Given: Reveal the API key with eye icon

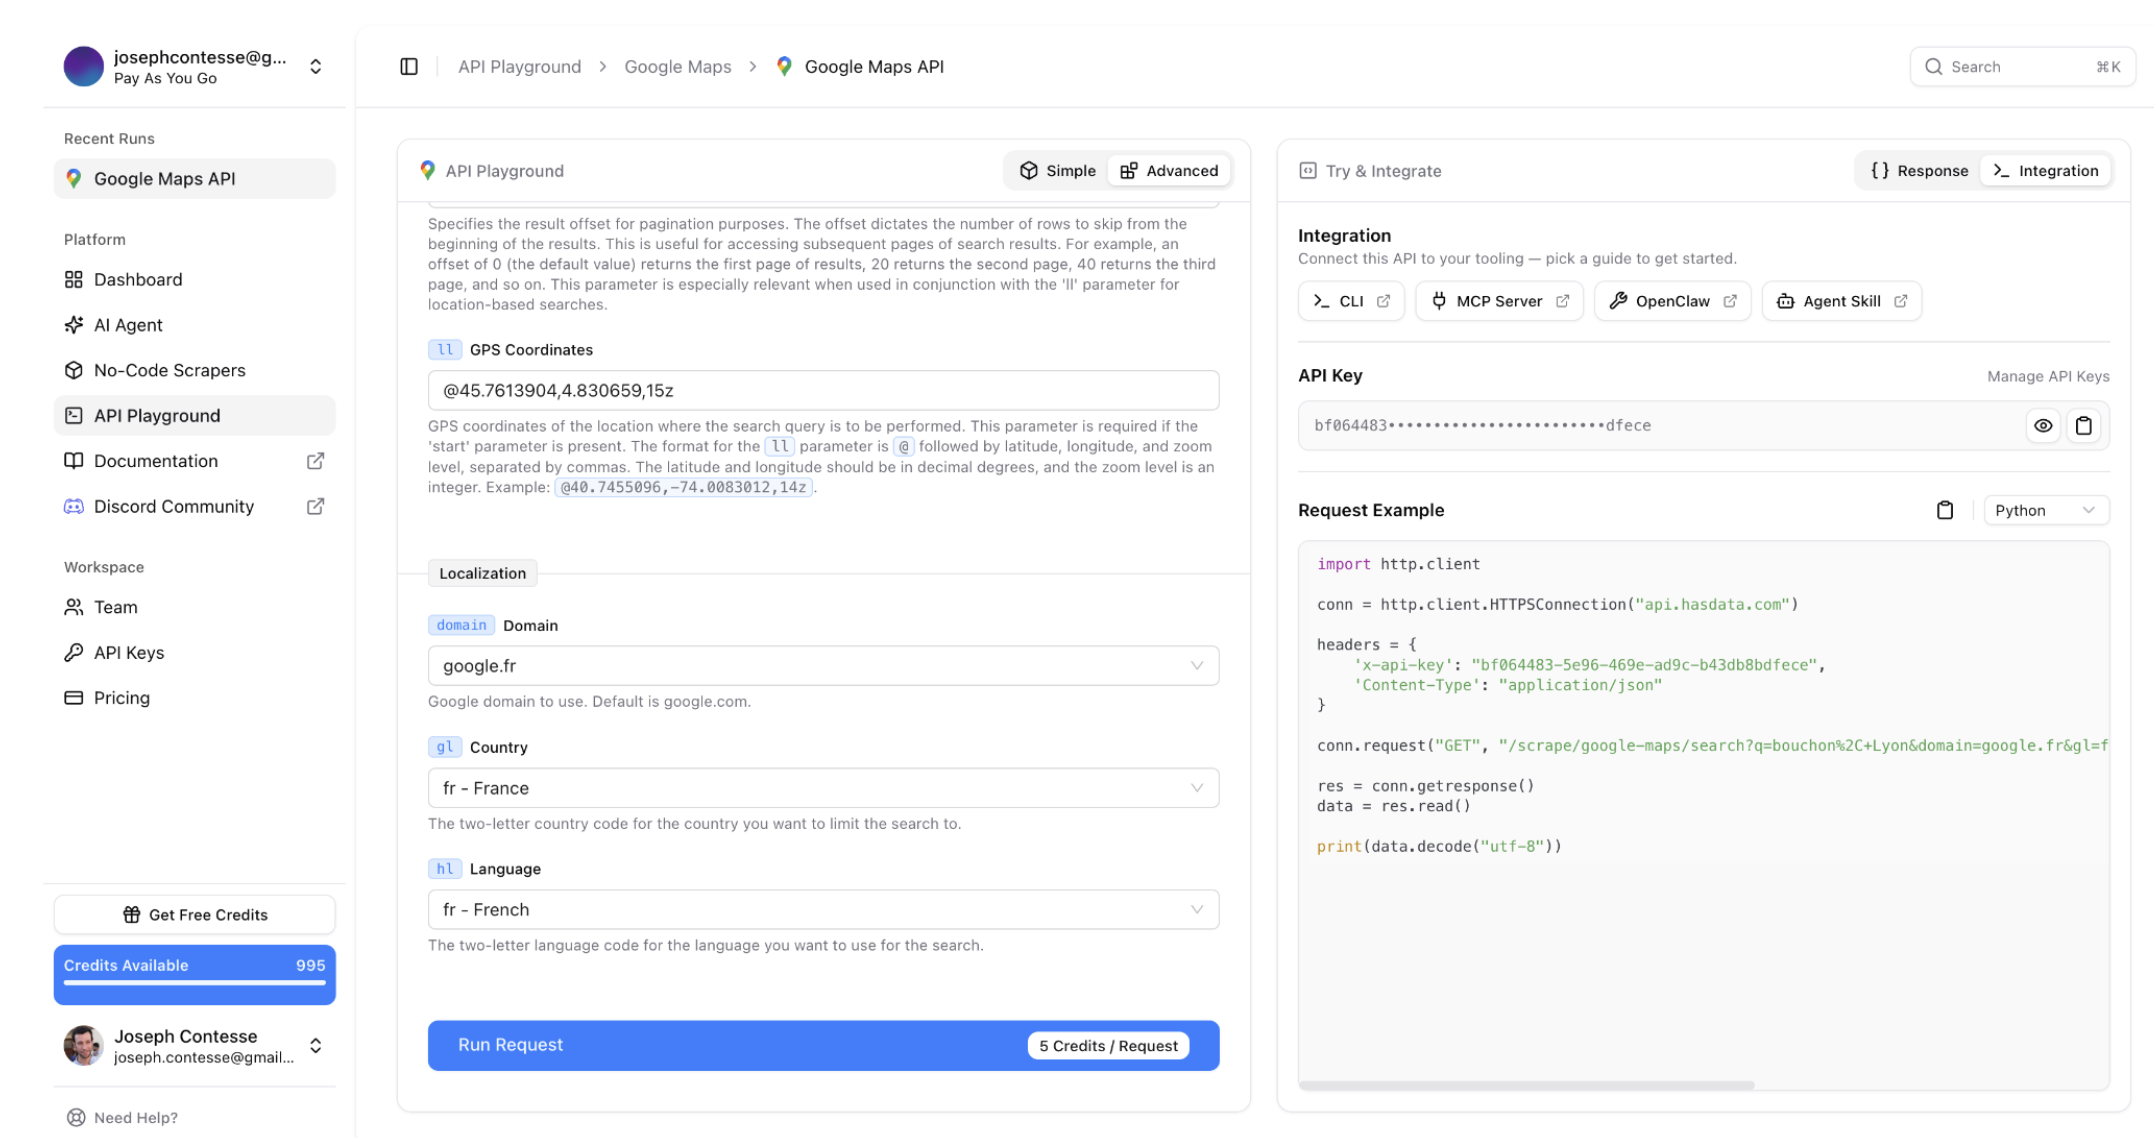Looking at the screenshot, I should (x=2043, y=426).
